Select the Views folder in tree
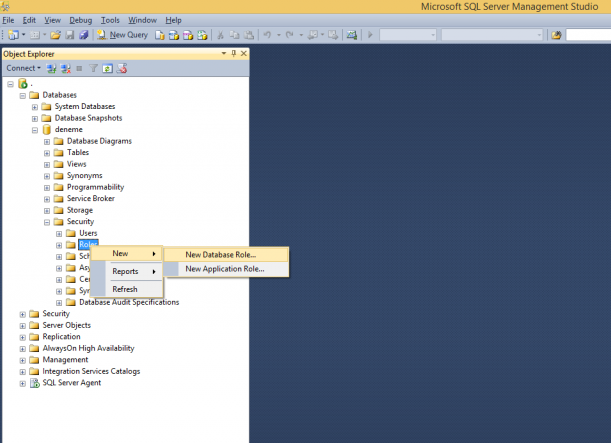611x443 pixels. (x=76, y=164)
